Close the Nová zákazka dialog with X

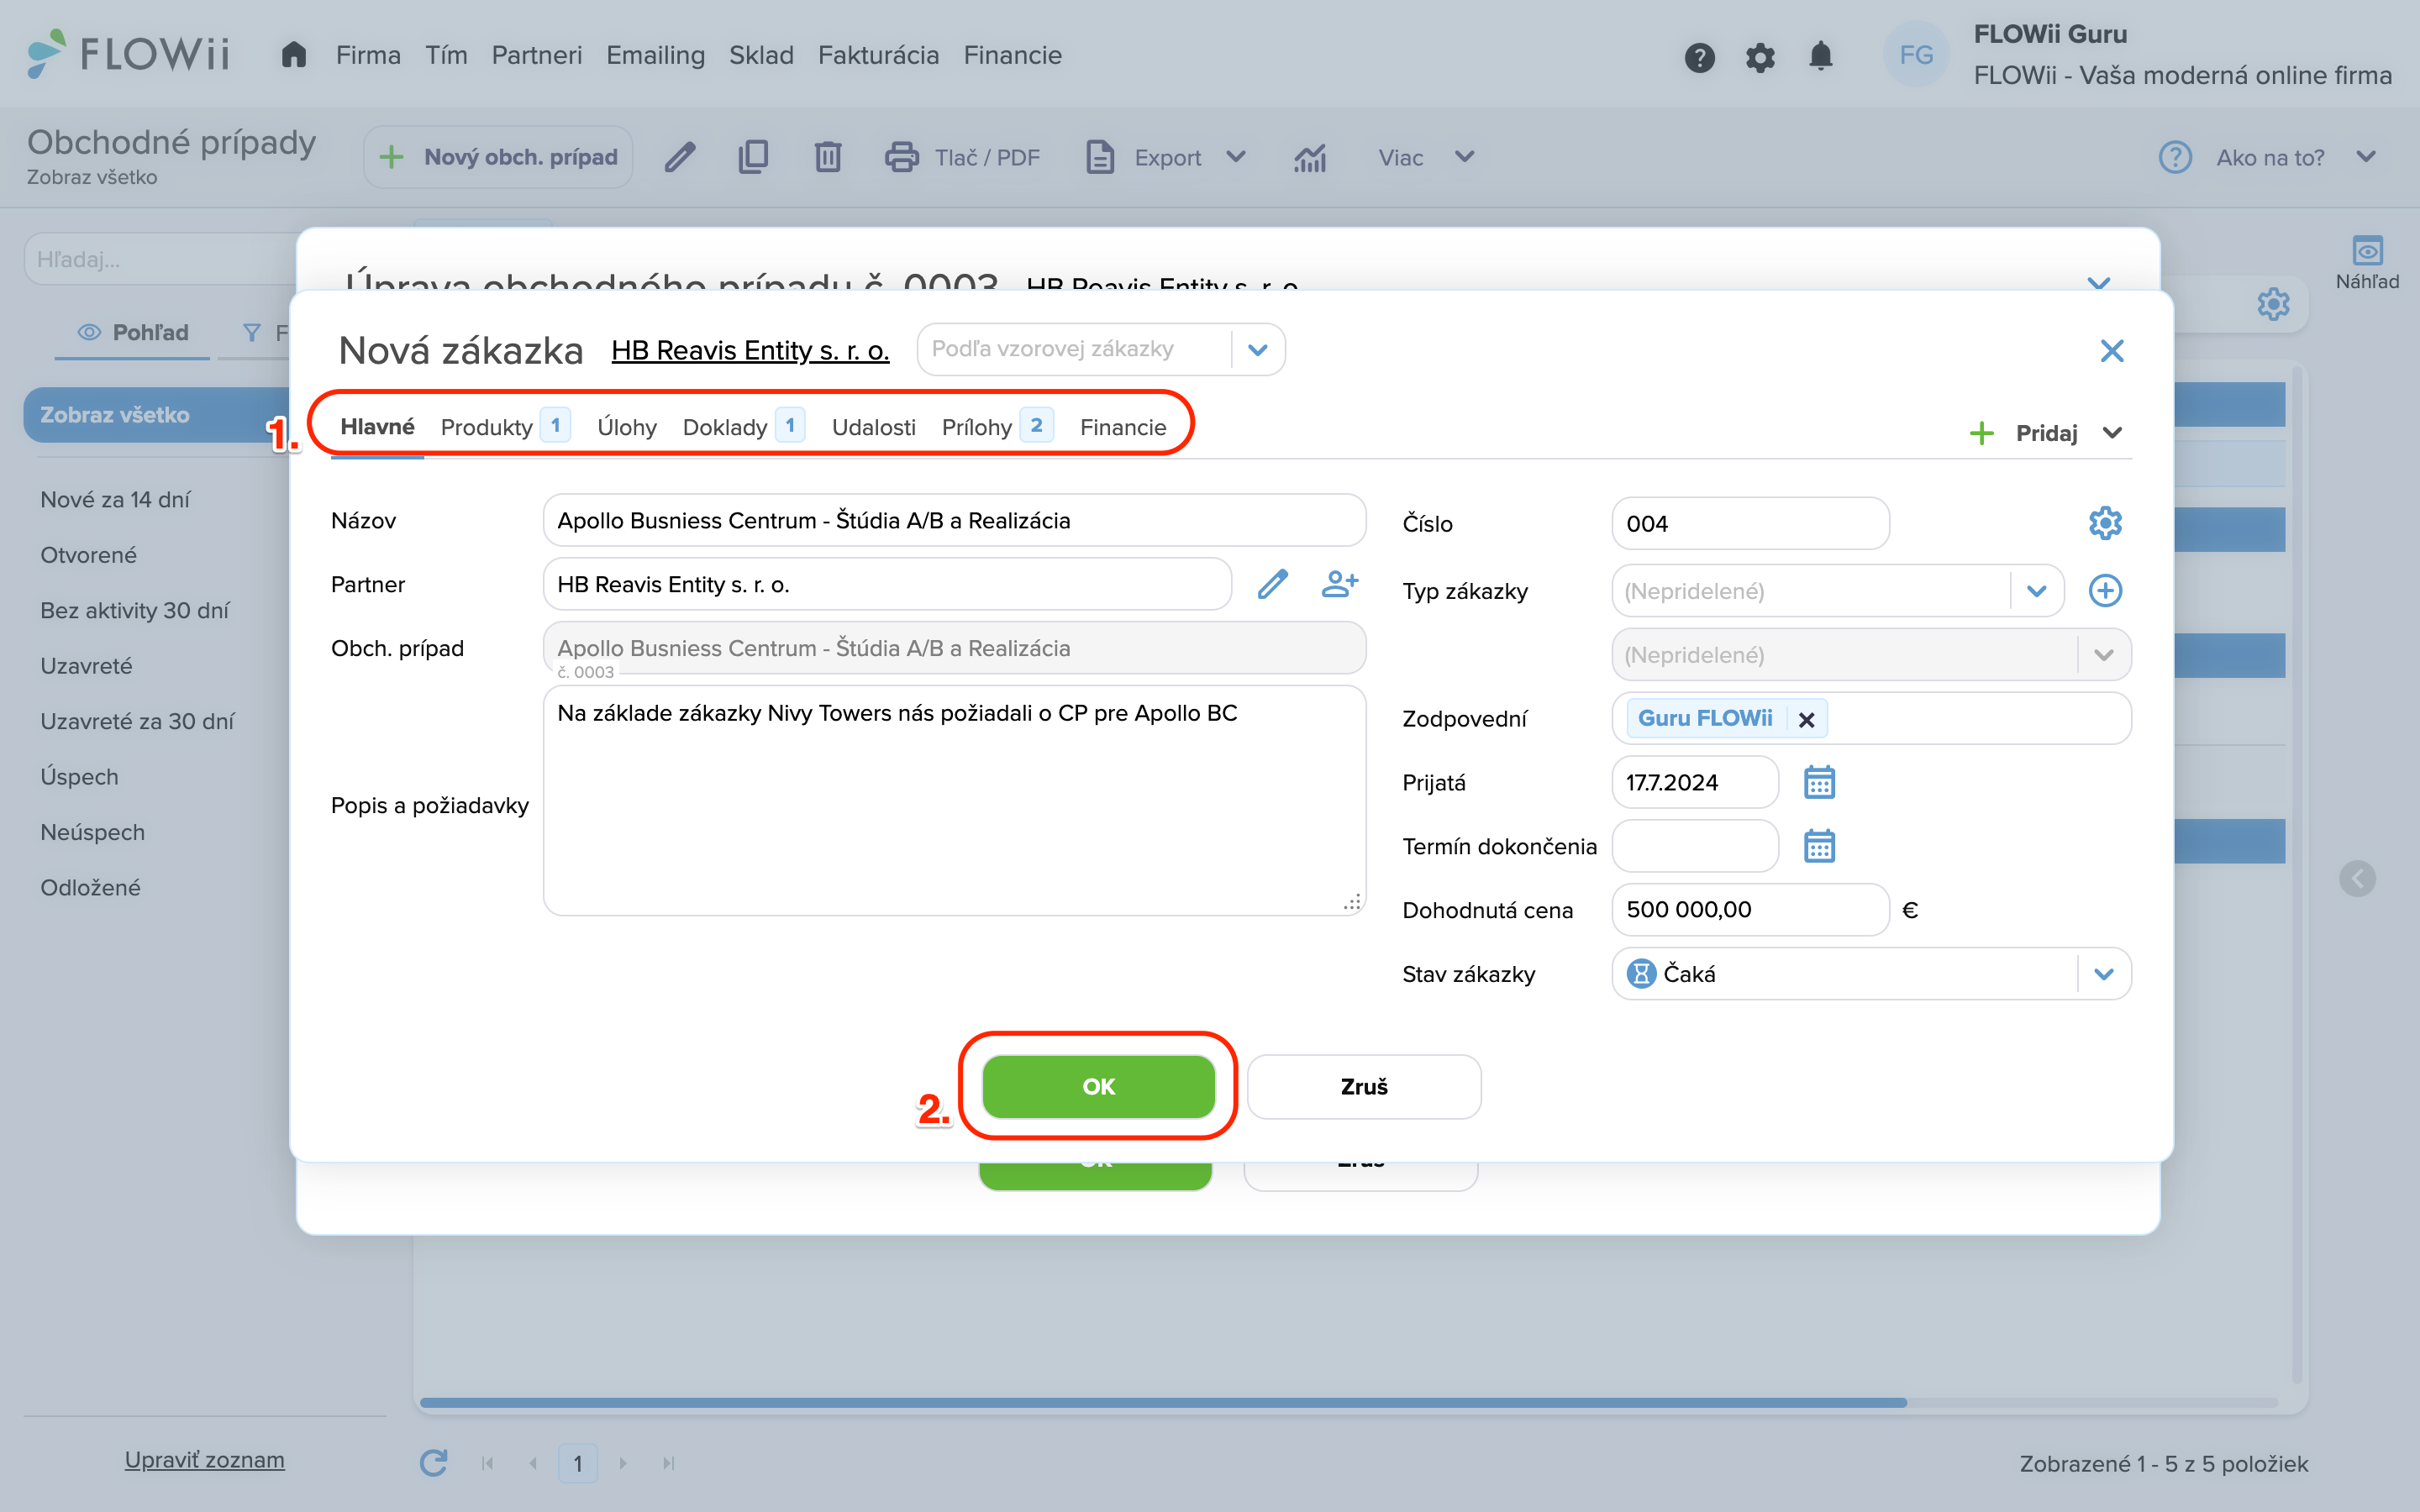point(2112,350)
